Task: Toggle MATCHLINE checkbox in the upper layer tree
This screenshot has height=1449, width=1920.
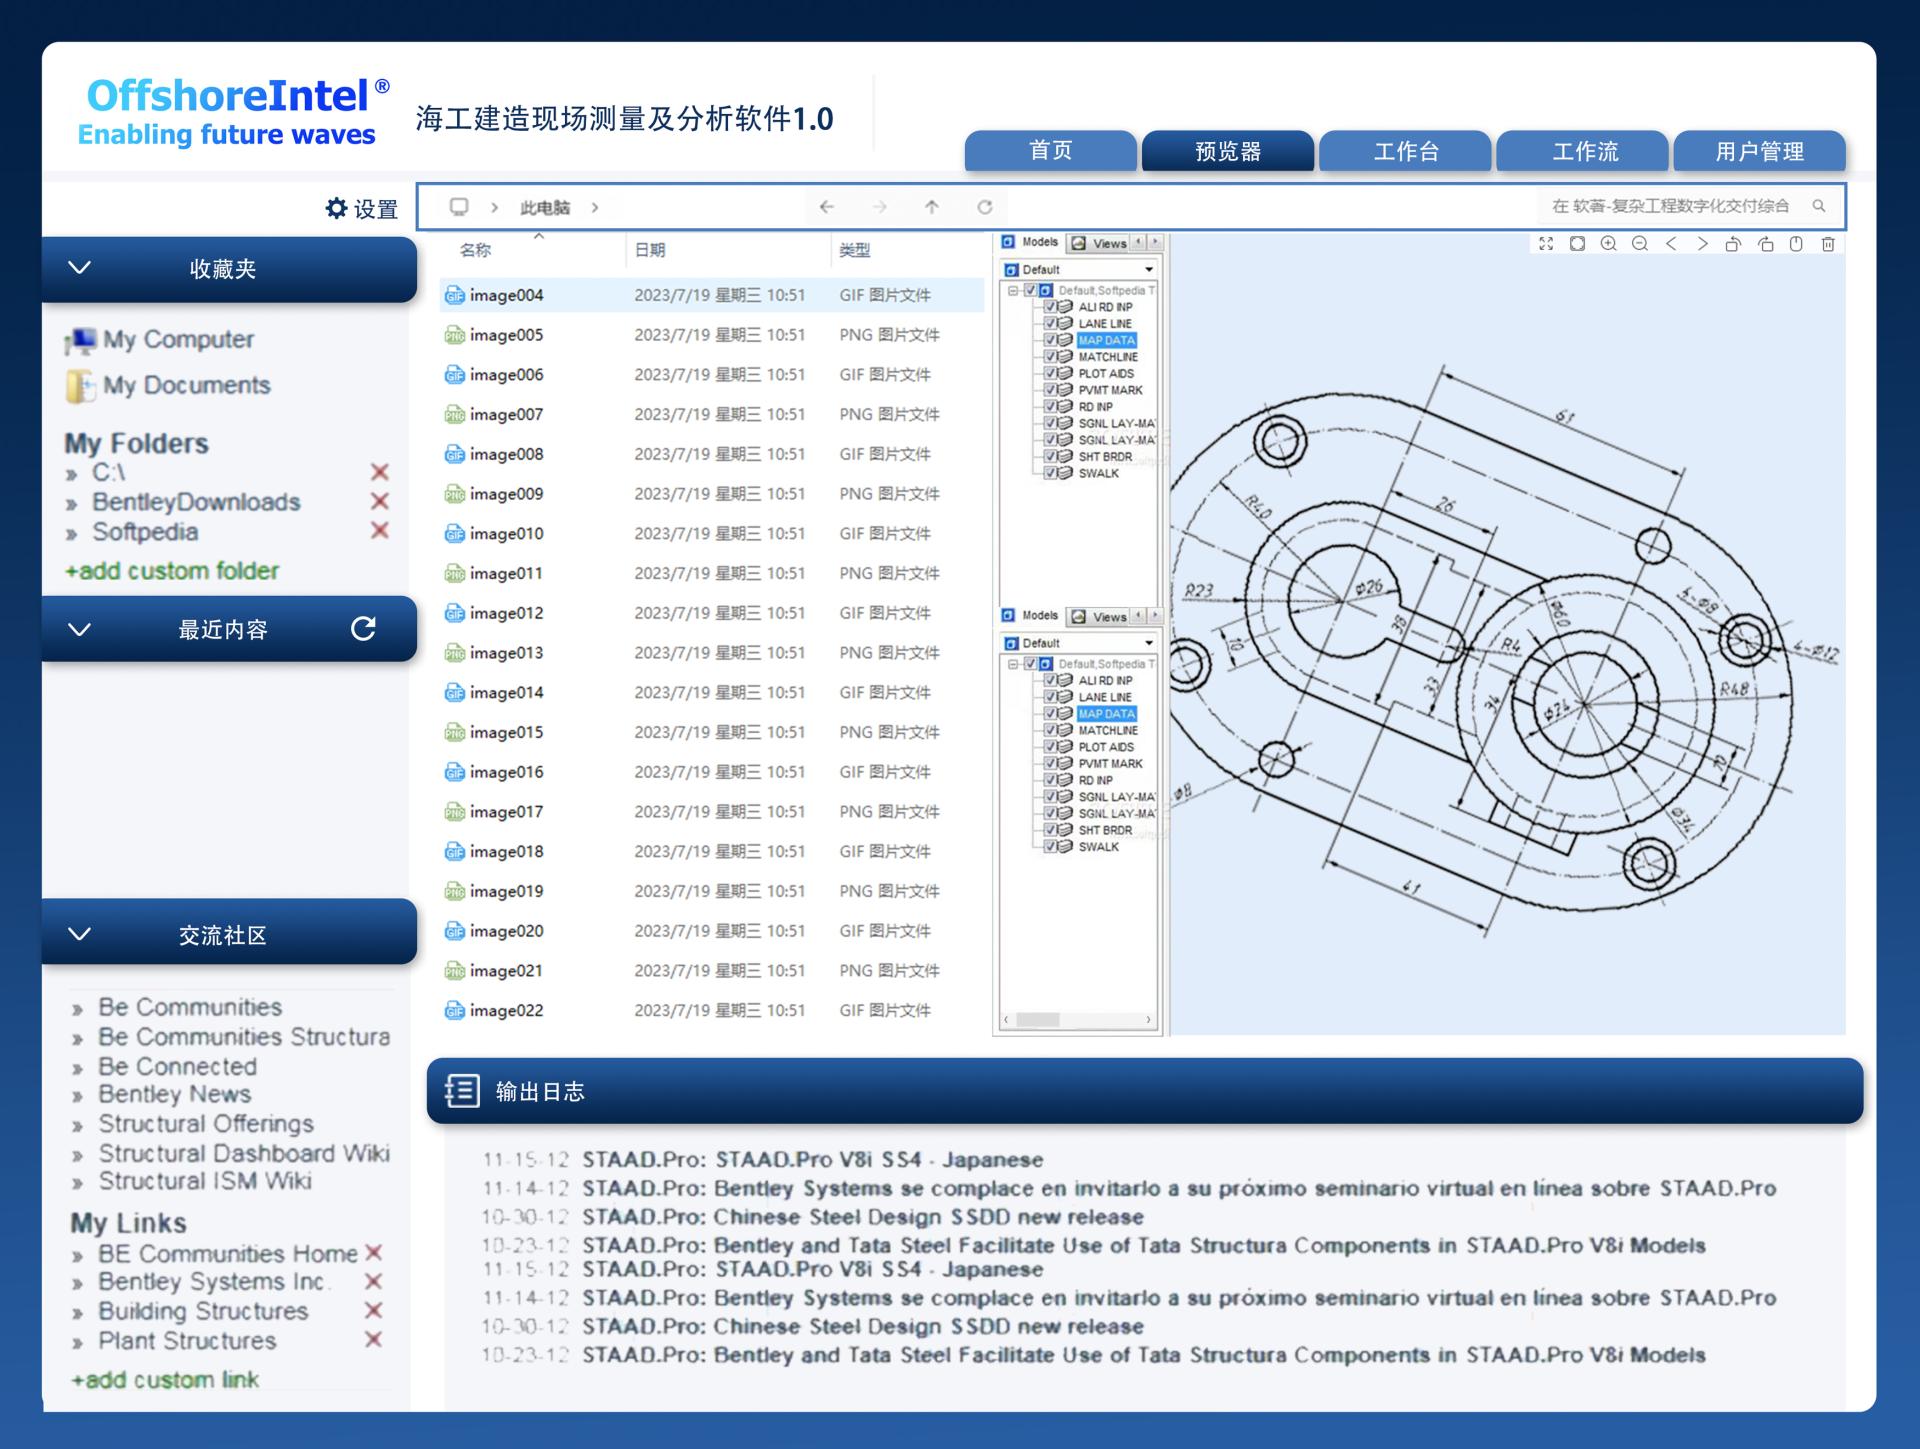Action: (x=1051, y=357)
